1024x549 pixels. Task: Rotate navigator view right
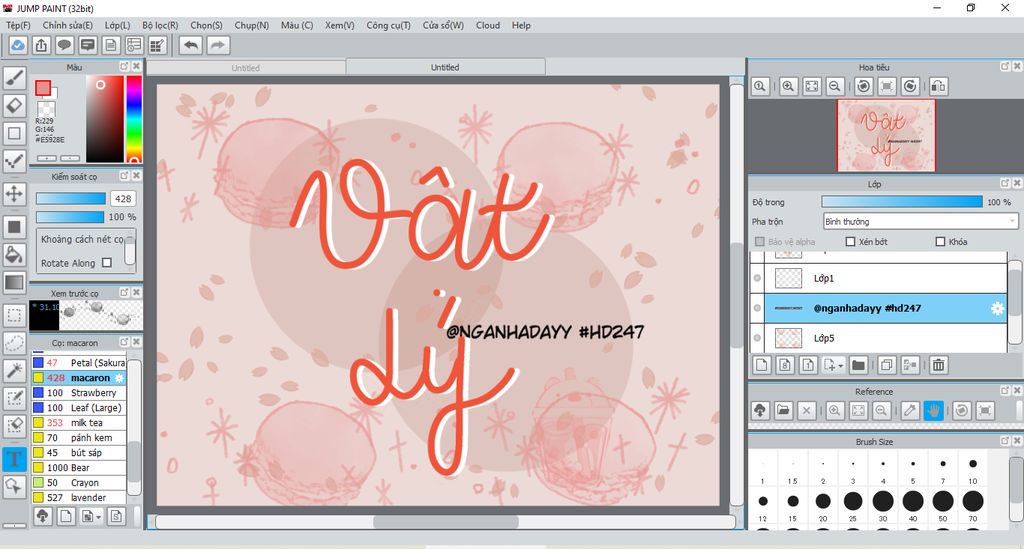(x=910, y=86)
